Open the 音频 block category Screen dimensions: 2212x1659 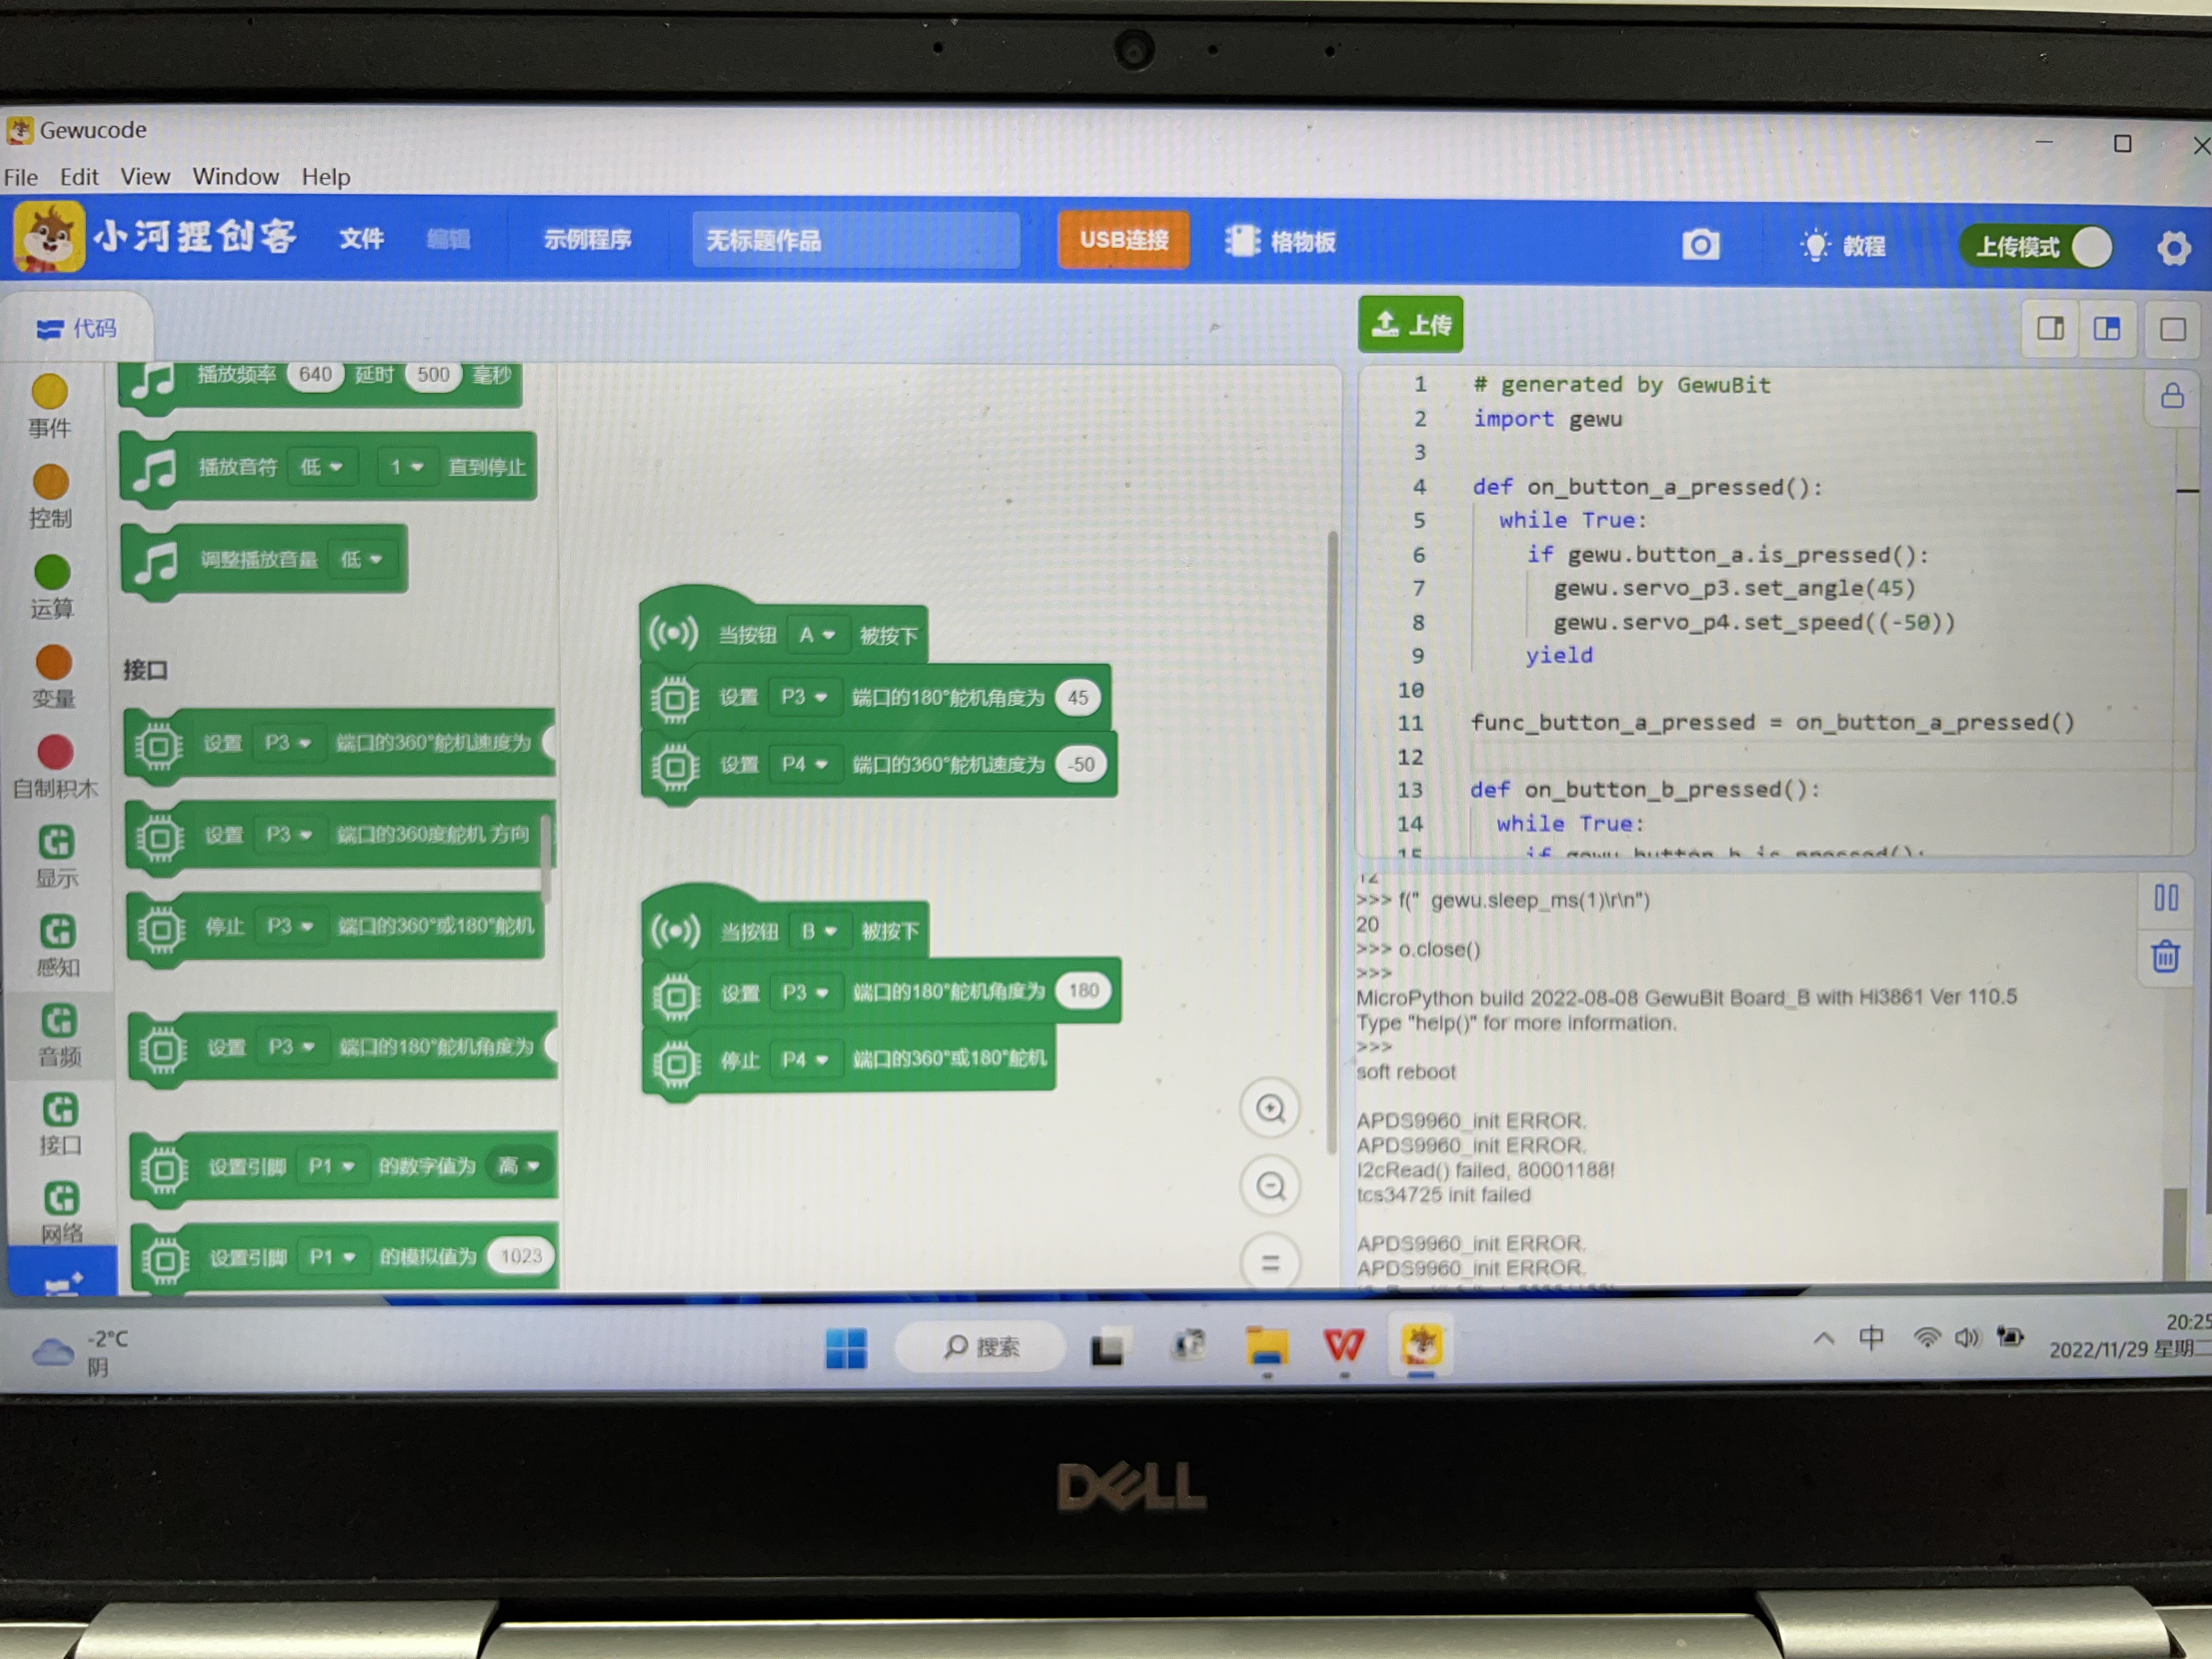pyautogui.click(x=59, y=1035)
